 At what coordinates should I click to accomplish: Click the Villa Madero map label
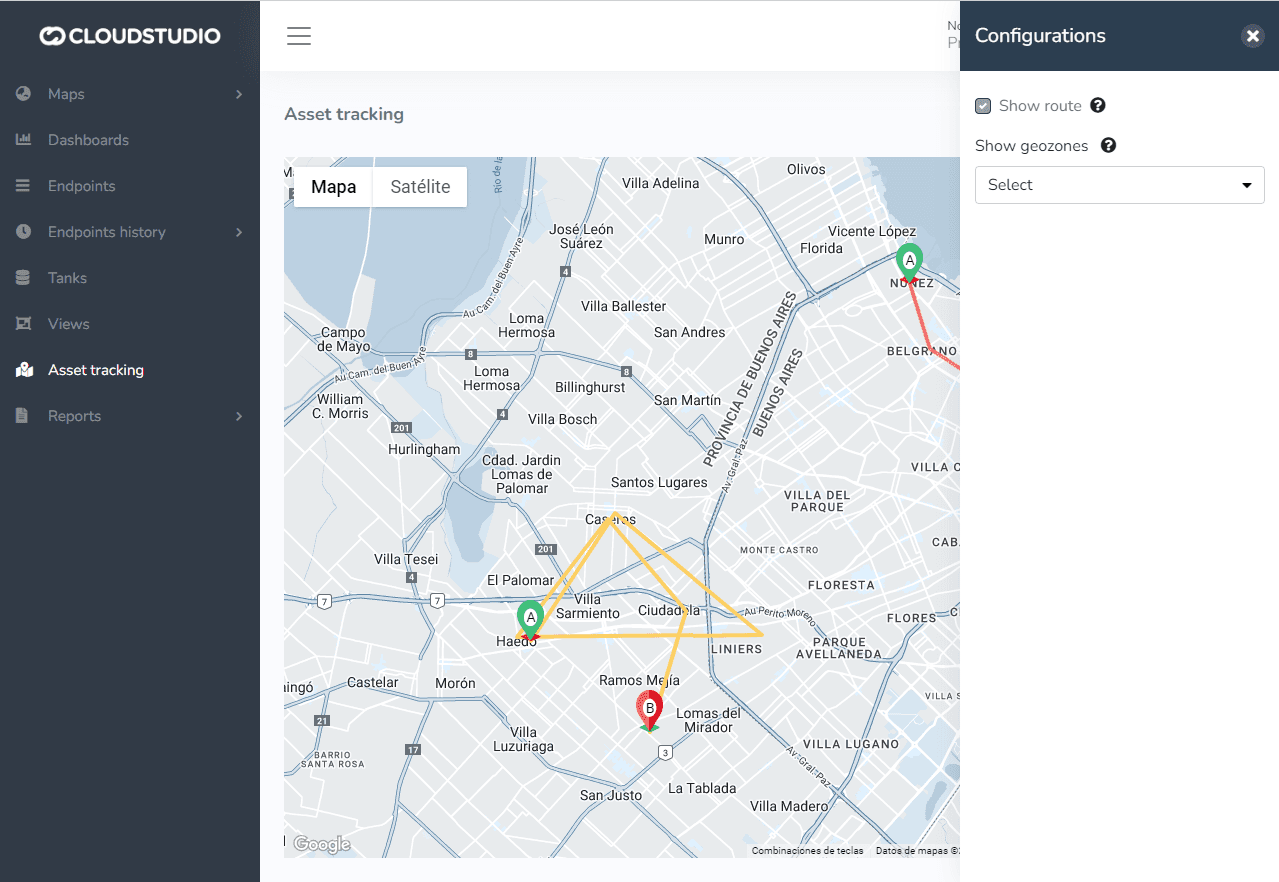(789, 806)
